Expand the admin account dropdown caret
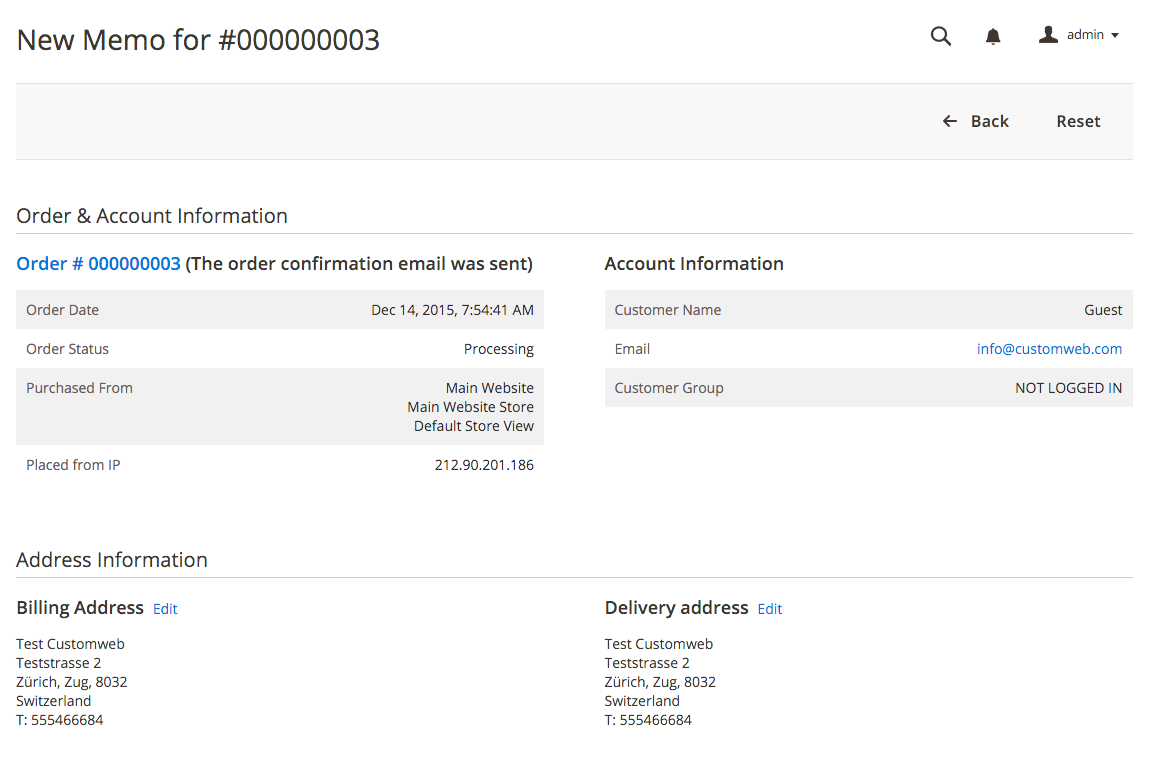Screen dimensions: 1162x778 click(1115, 36)
